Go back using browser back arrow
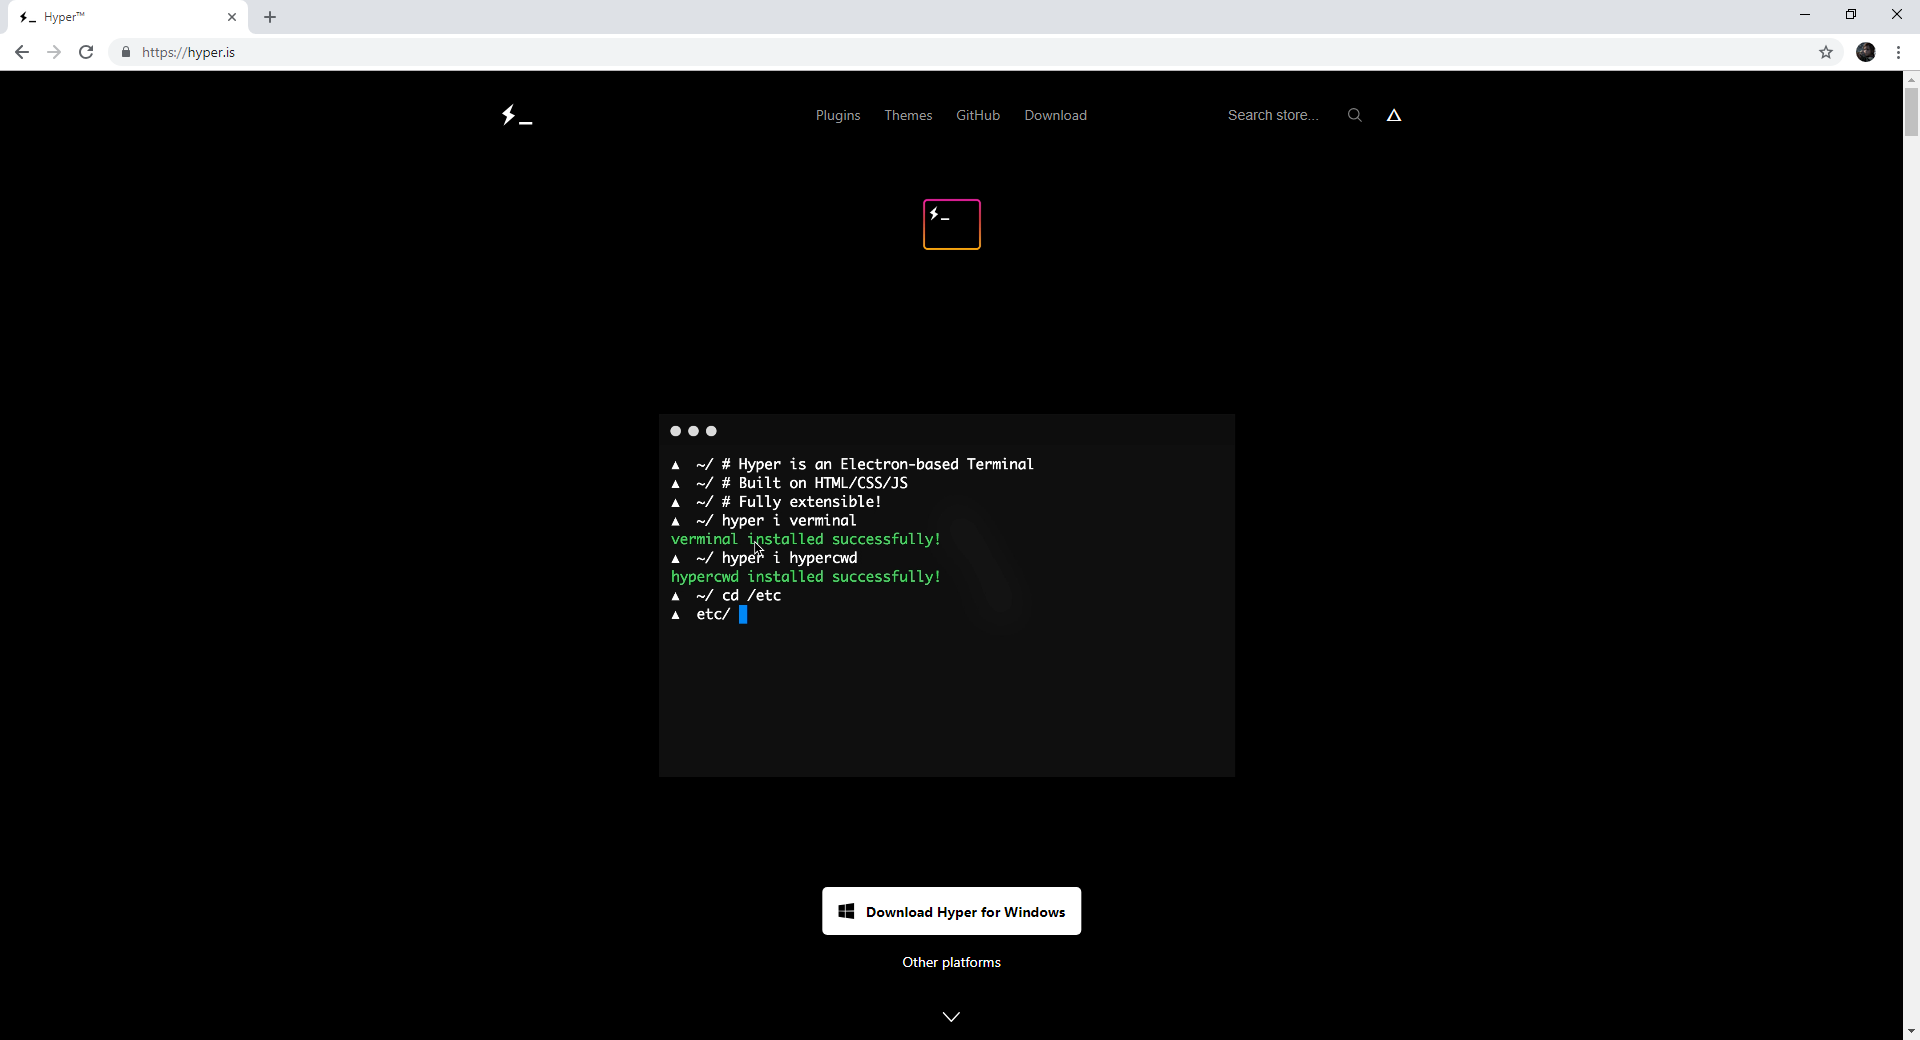 (22, 52)
